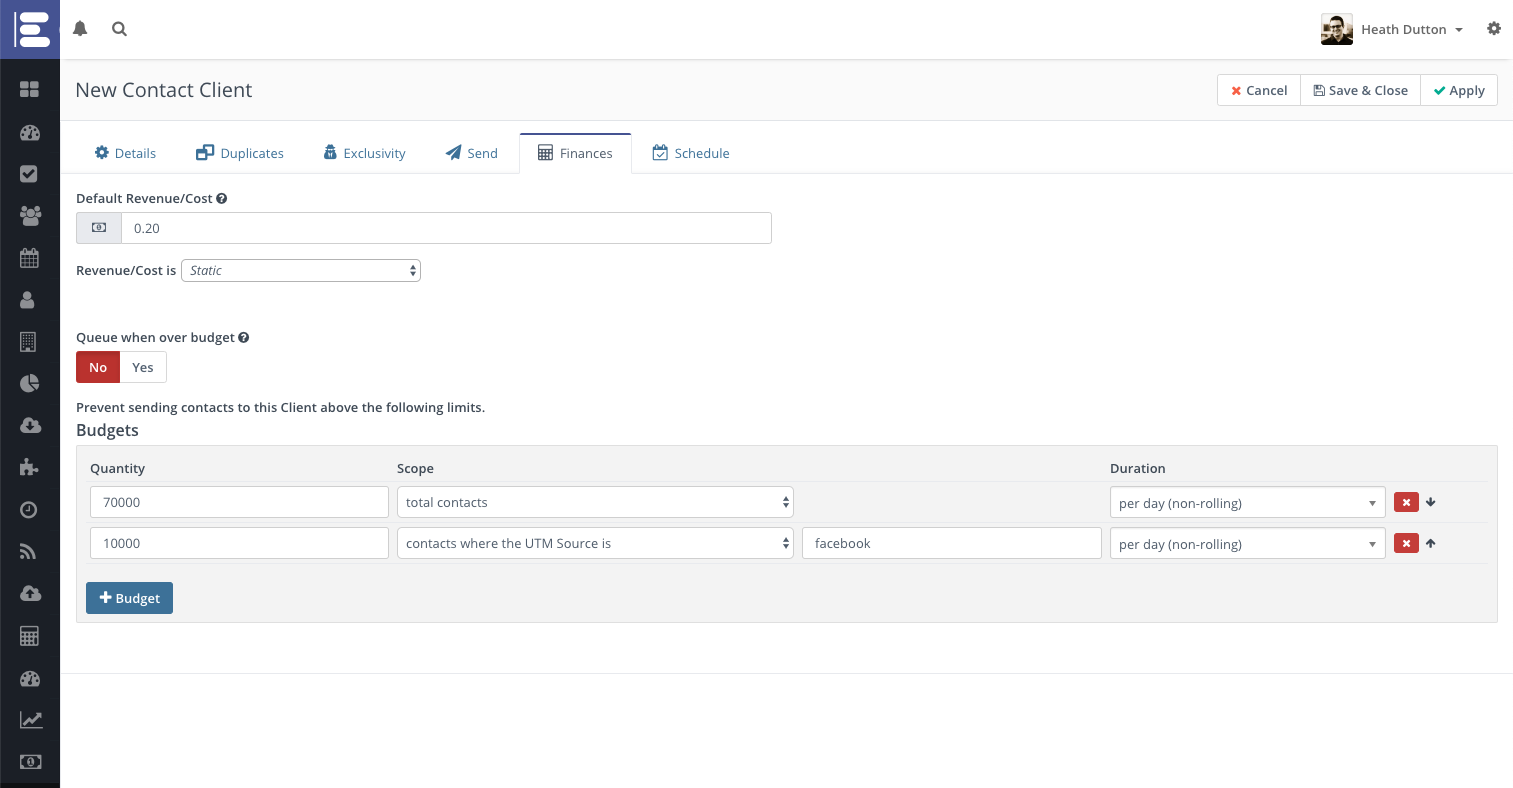Viewport: 1513px width, 788px height.
Task: Open the Heath Dutton user menu
Action: 1393,29
